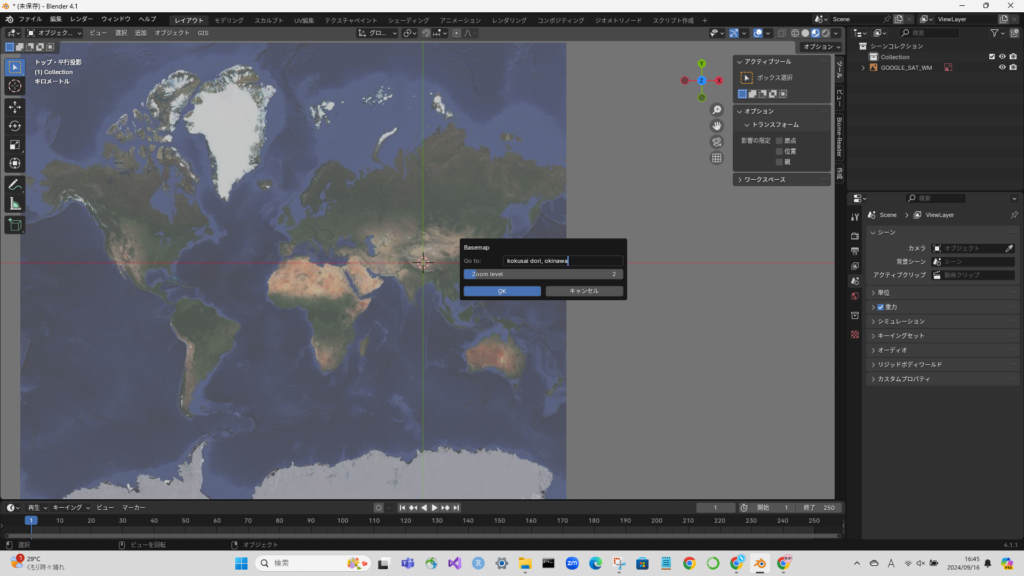Screen dimensions: 1024x576
Task: Select the 3D Cursor tool
Action: [x=15, y=86]
